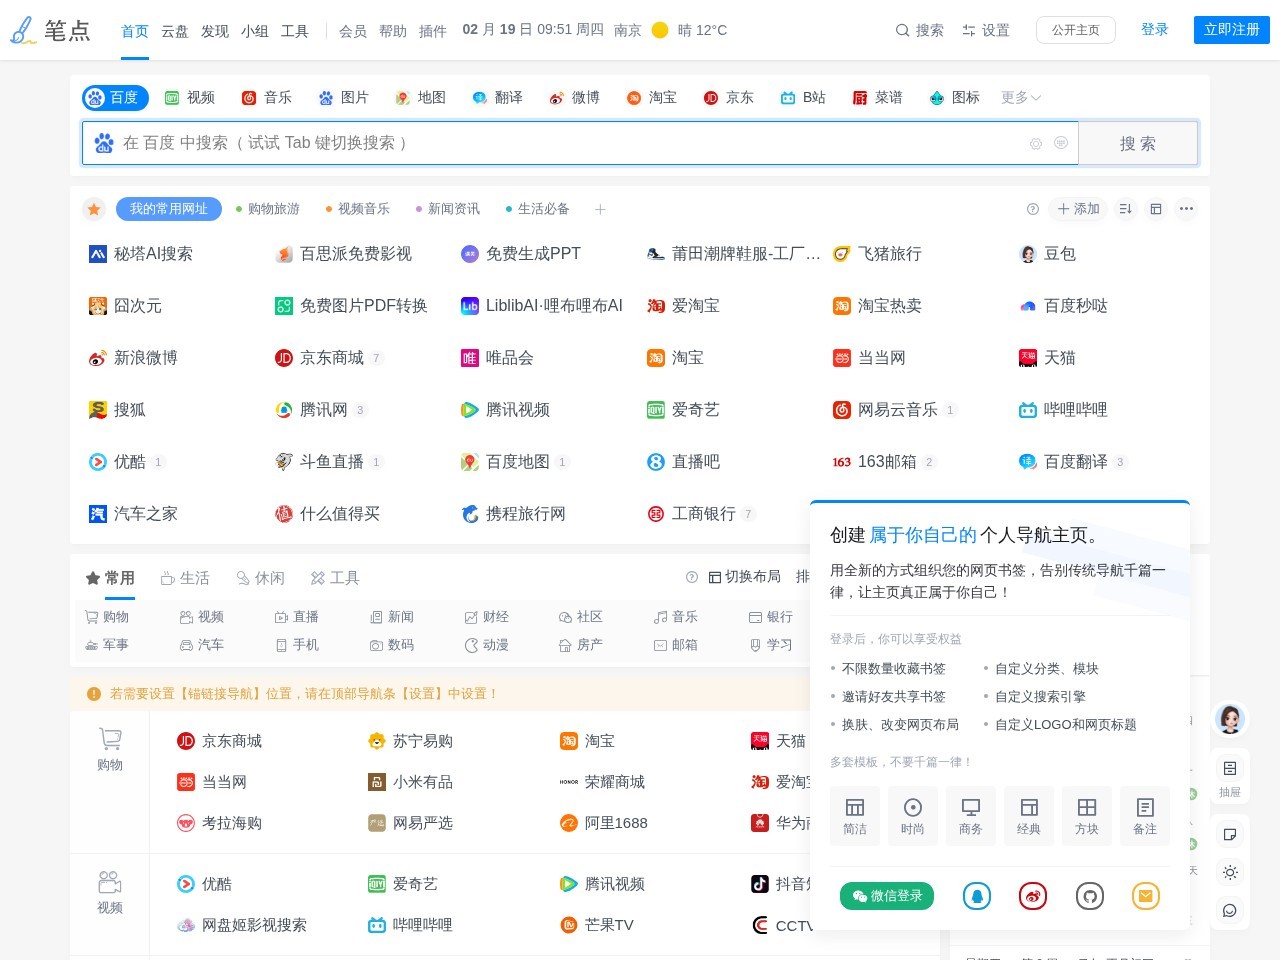
Task: Click the 立即注册 signup button
Action: click(x=1231, y=30)
